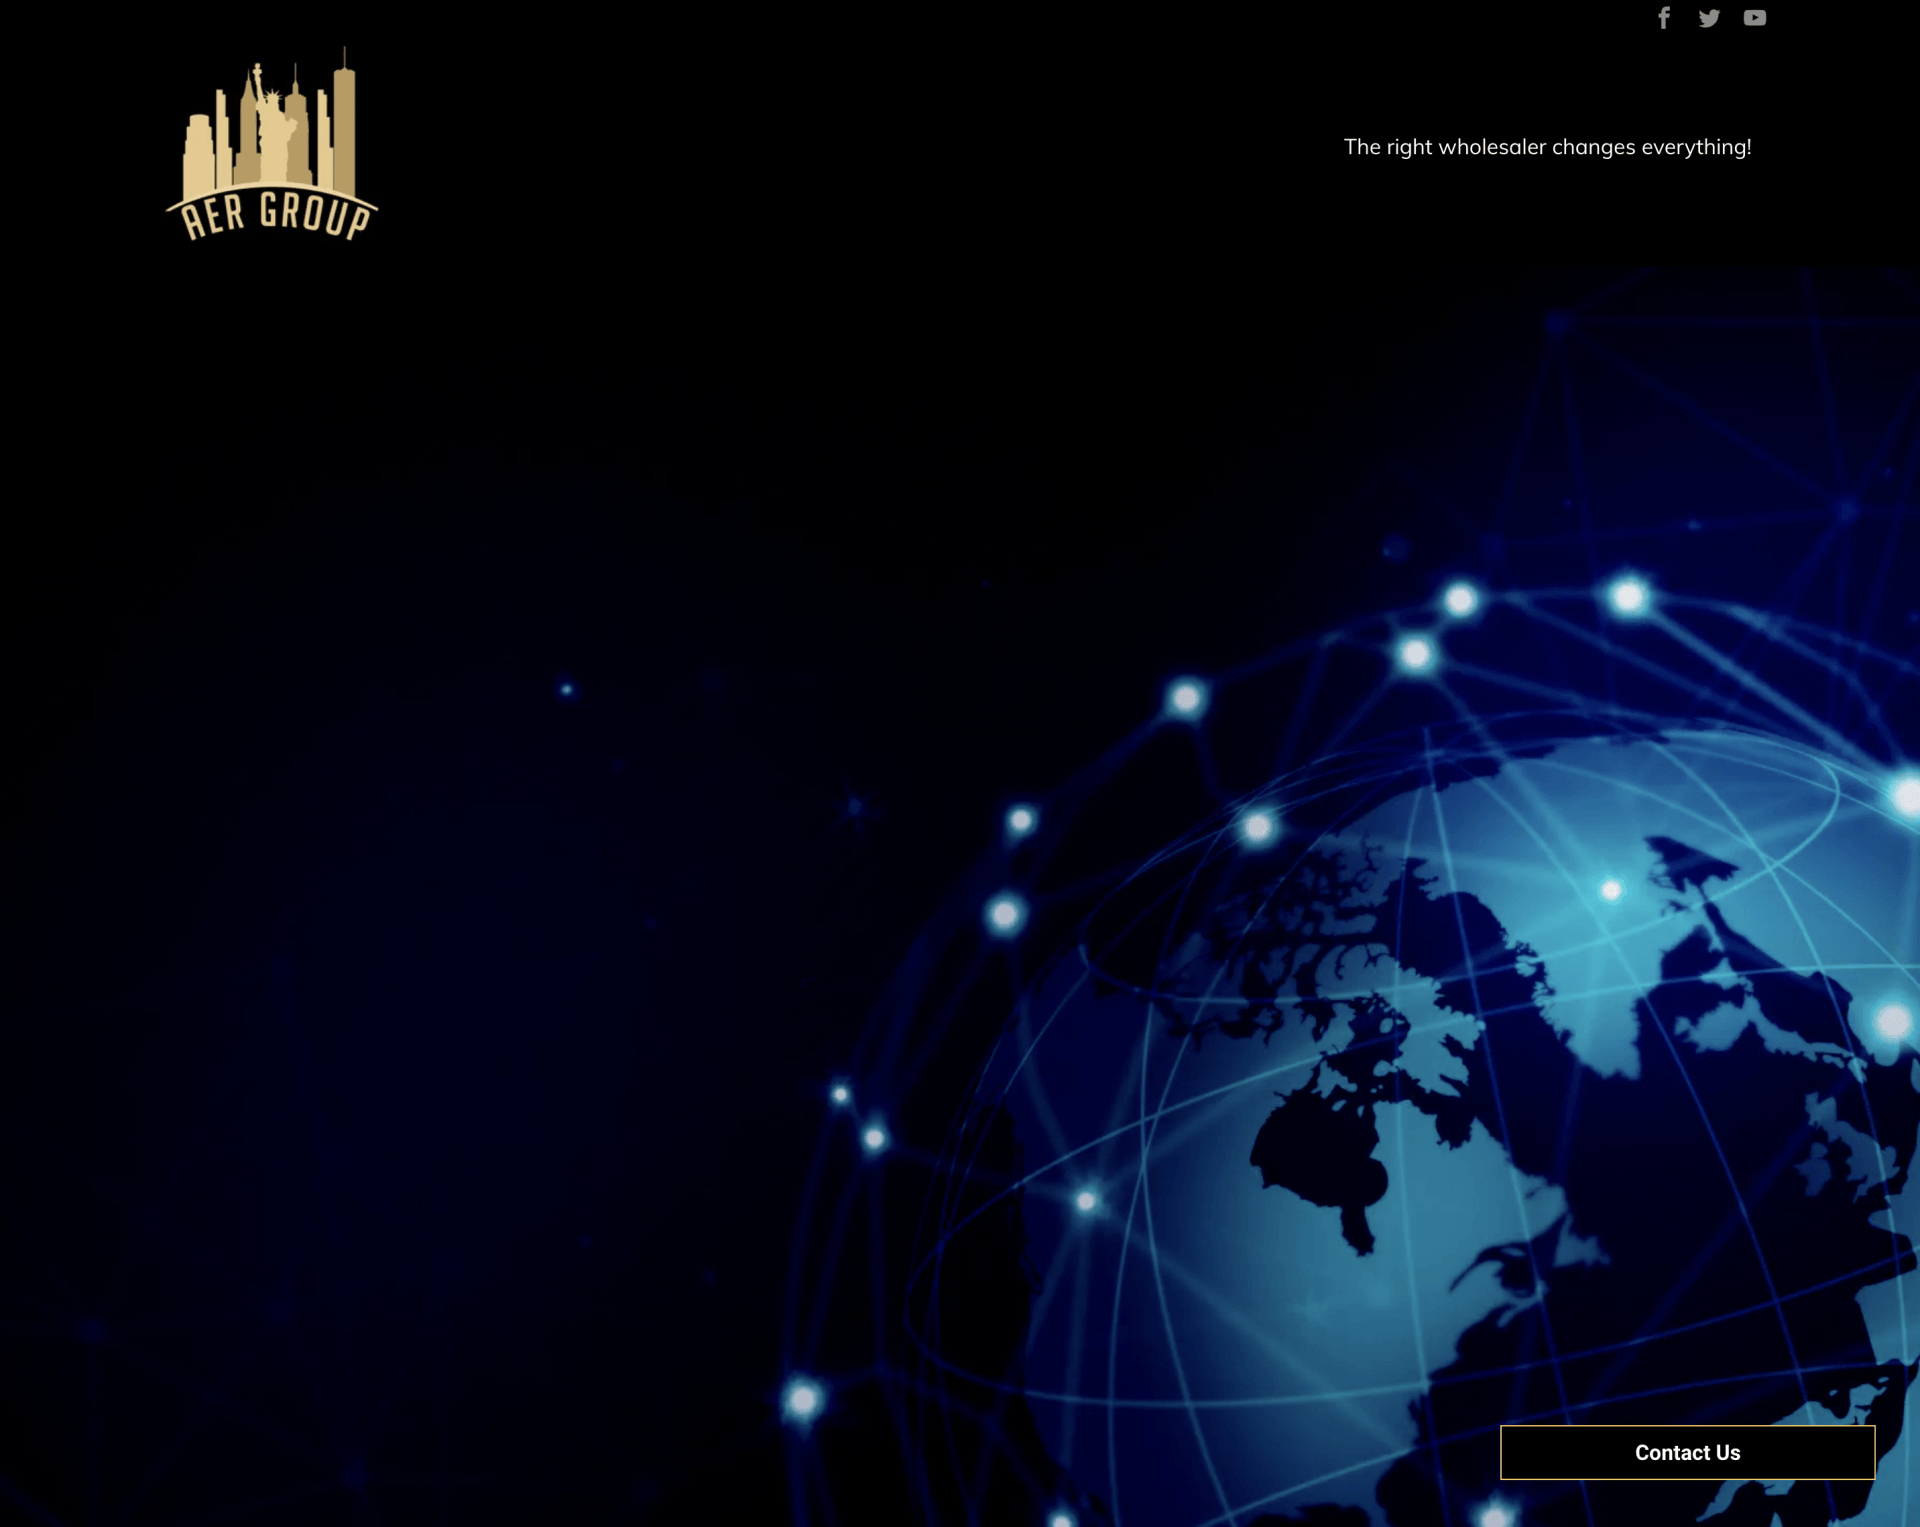Image resolution: width=1920 pixels, height=1527 pixels.
Task: Click the AER GROUP curved lettering
Action: (x=275, y=215)
